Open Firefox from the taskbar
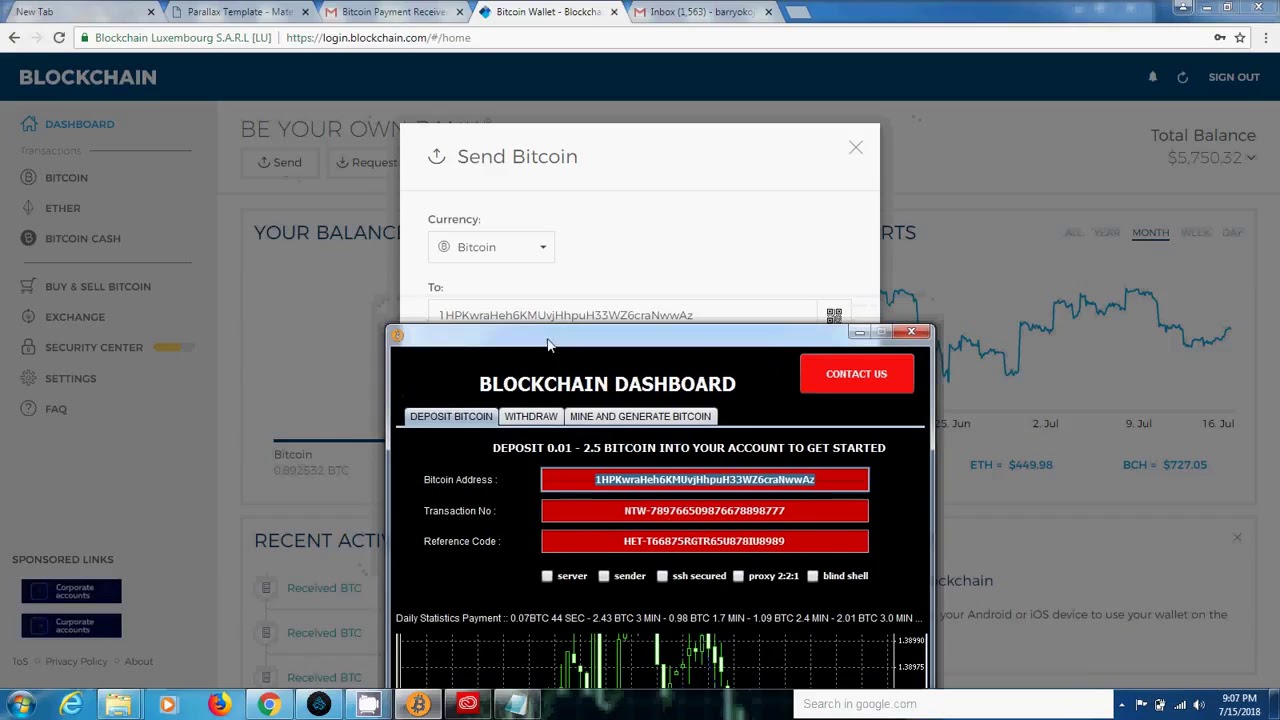1280x720 pixels. click(218, 704)
